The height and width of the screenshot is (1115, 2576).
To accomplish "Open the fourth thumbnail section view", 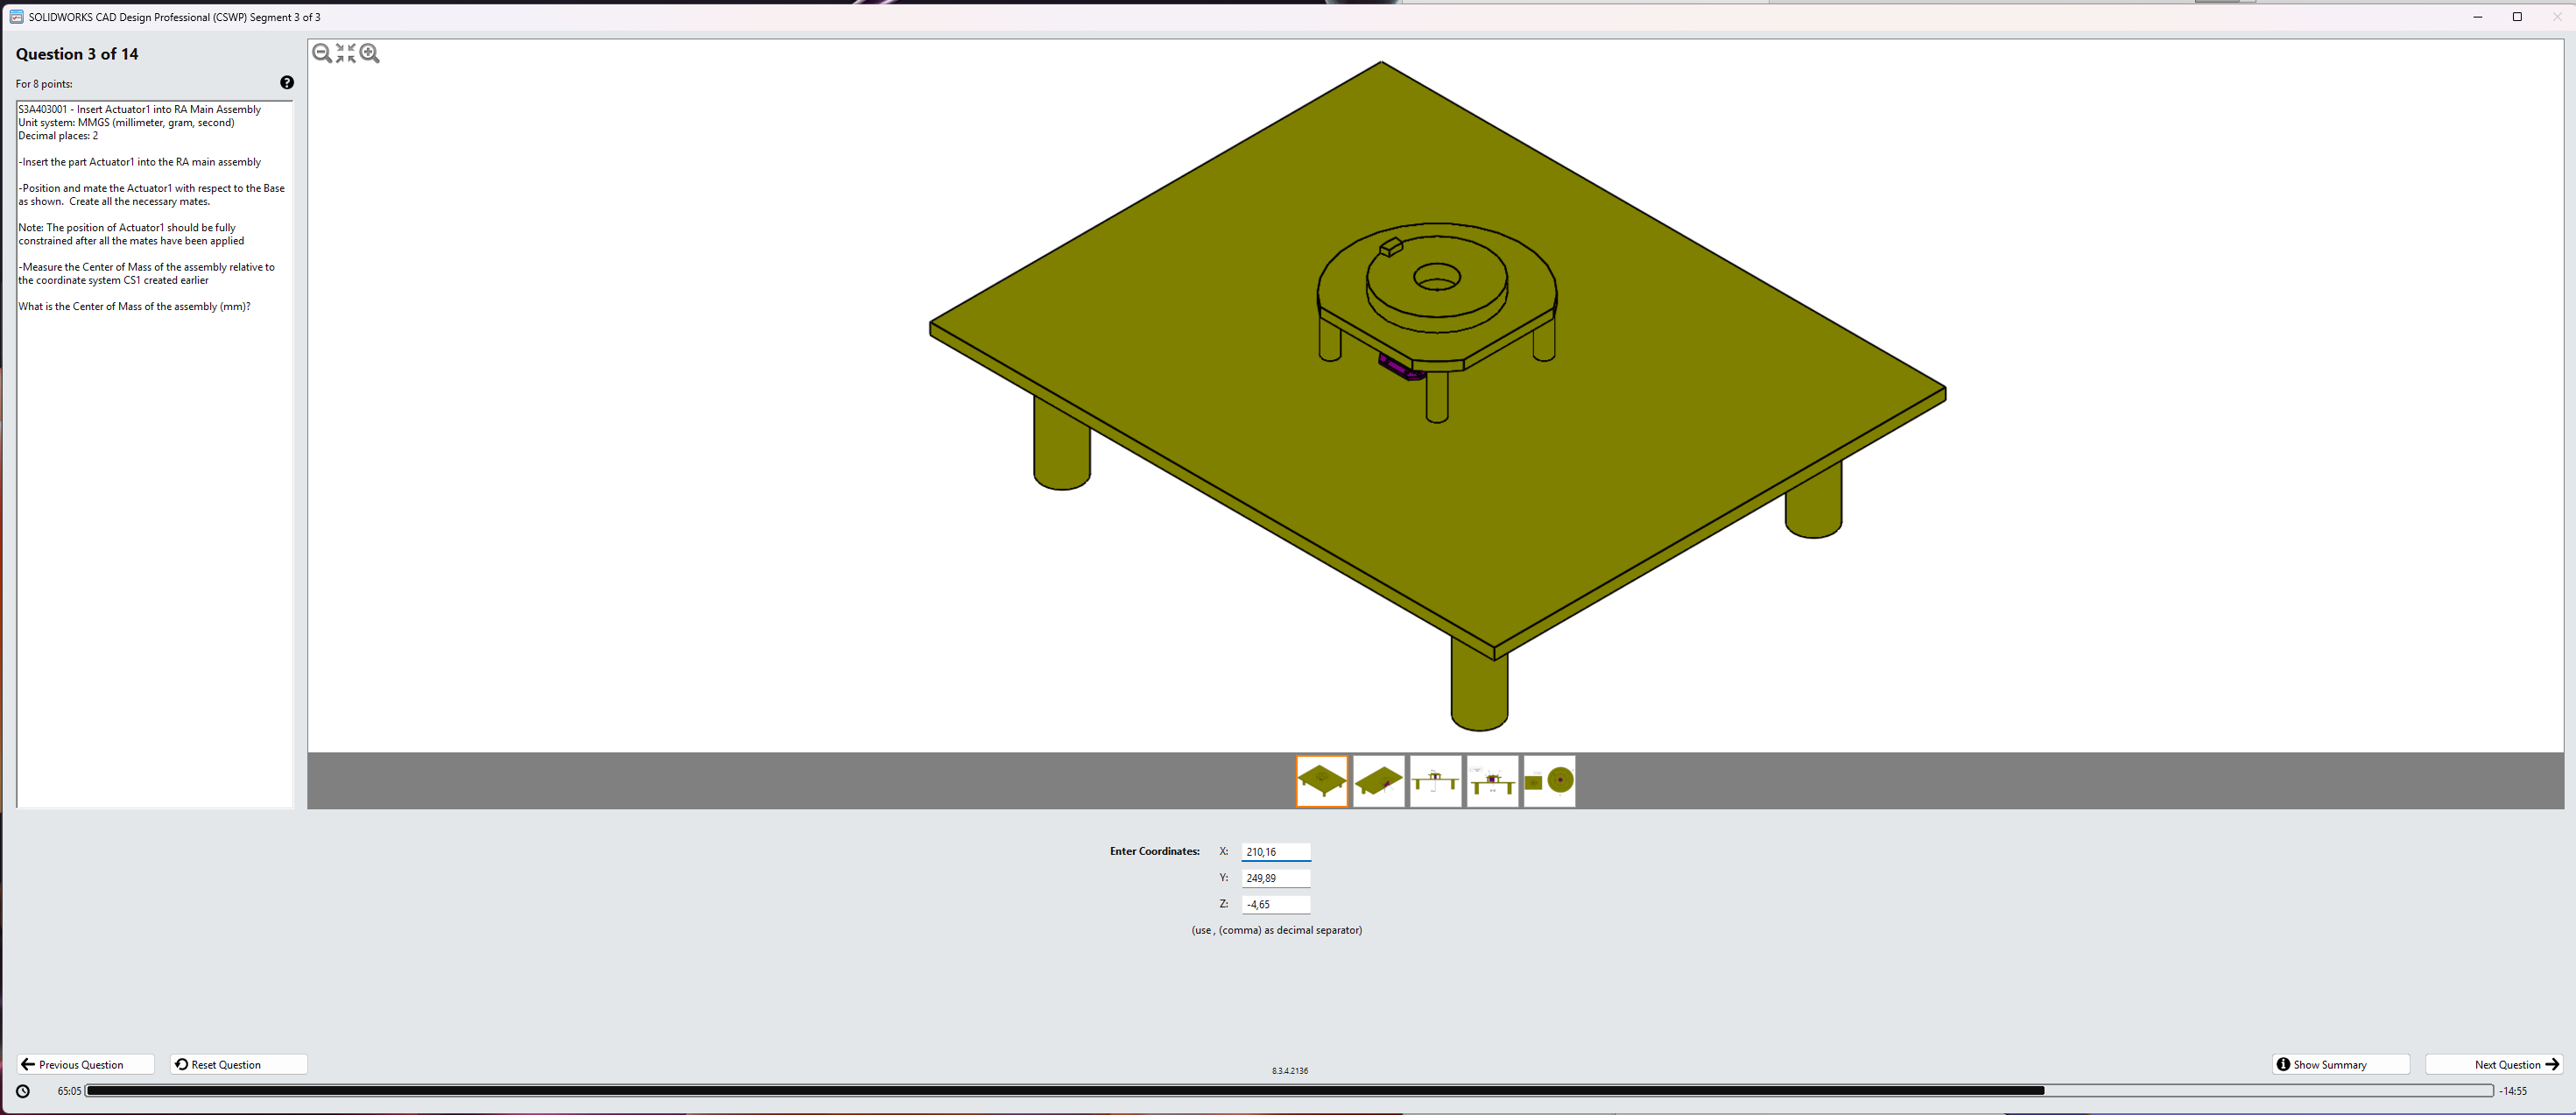I will click(x=1492, y=781).
